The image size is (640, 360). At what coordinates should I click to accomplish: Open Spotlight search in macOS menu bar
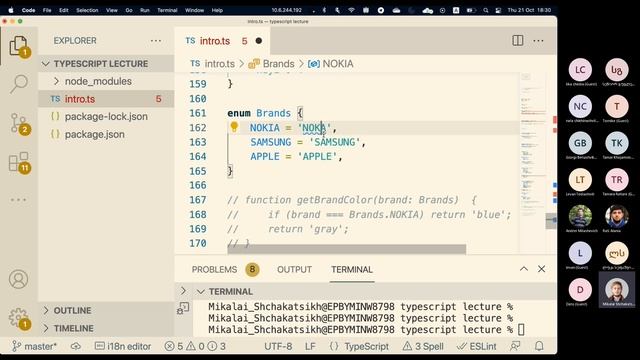485,10
